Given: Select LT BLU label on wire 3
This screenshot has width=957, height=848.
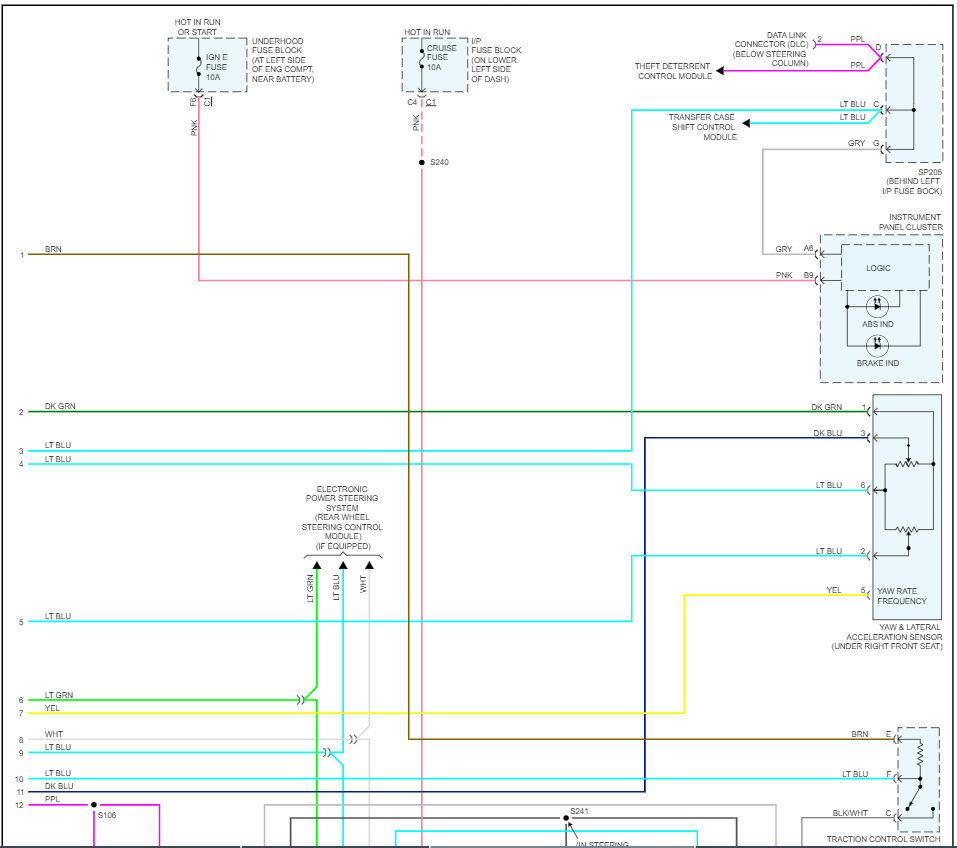Looking at the screenshot, I should point(58,445).
